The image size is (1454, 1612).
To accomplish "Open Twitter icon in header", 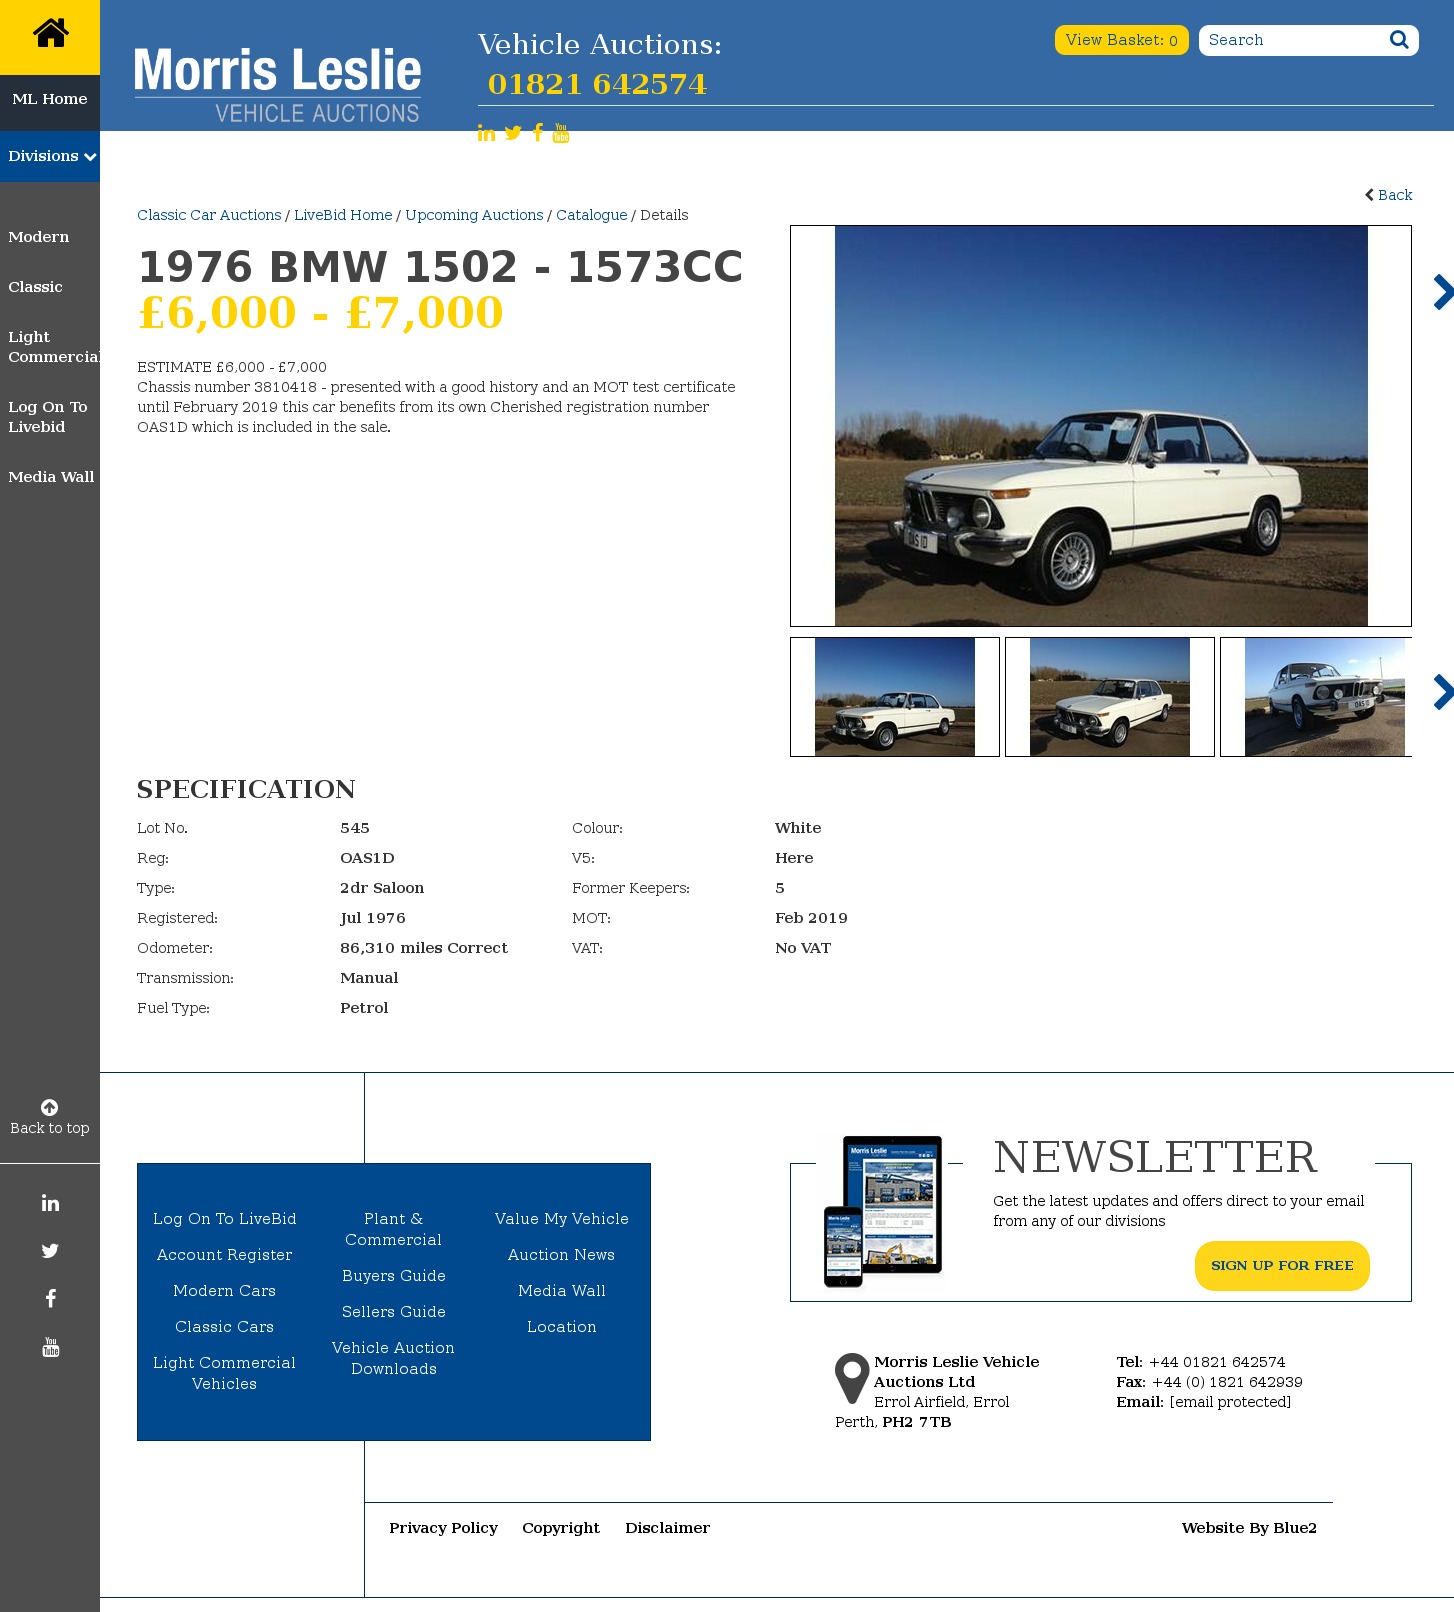I will pos(513,133).
